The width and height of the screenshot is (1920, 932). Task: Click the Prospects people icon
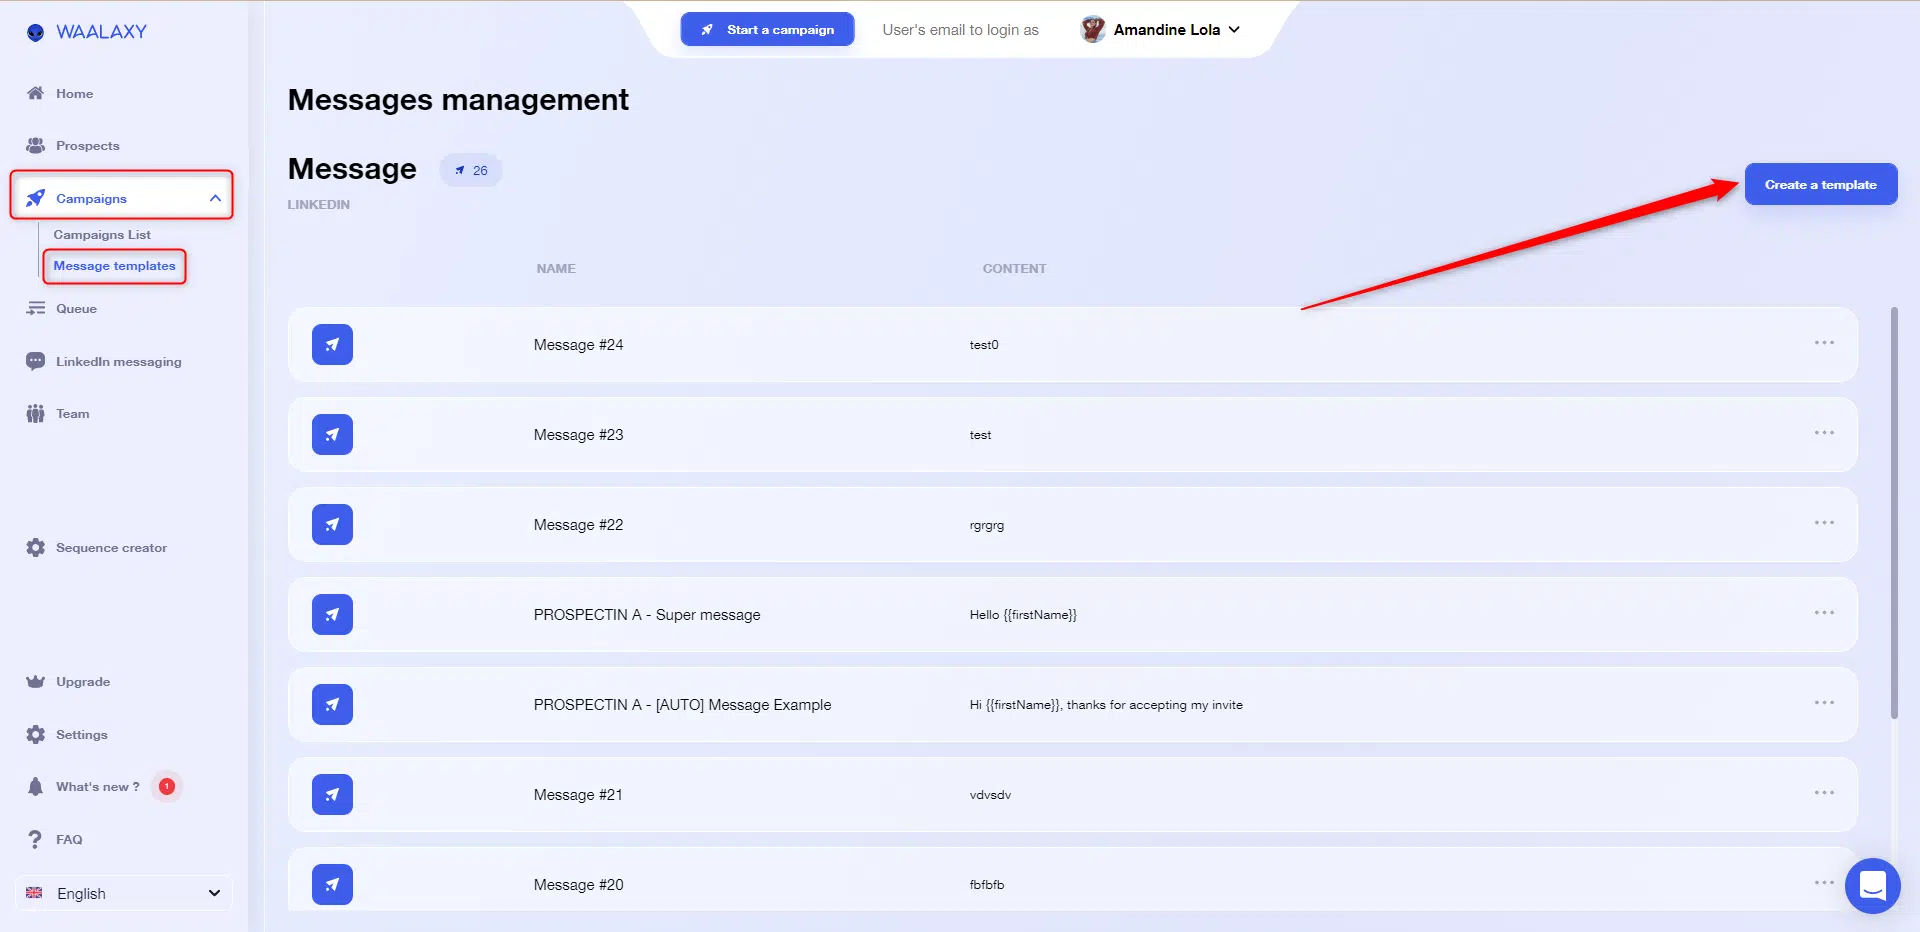[x=35, y=145]
